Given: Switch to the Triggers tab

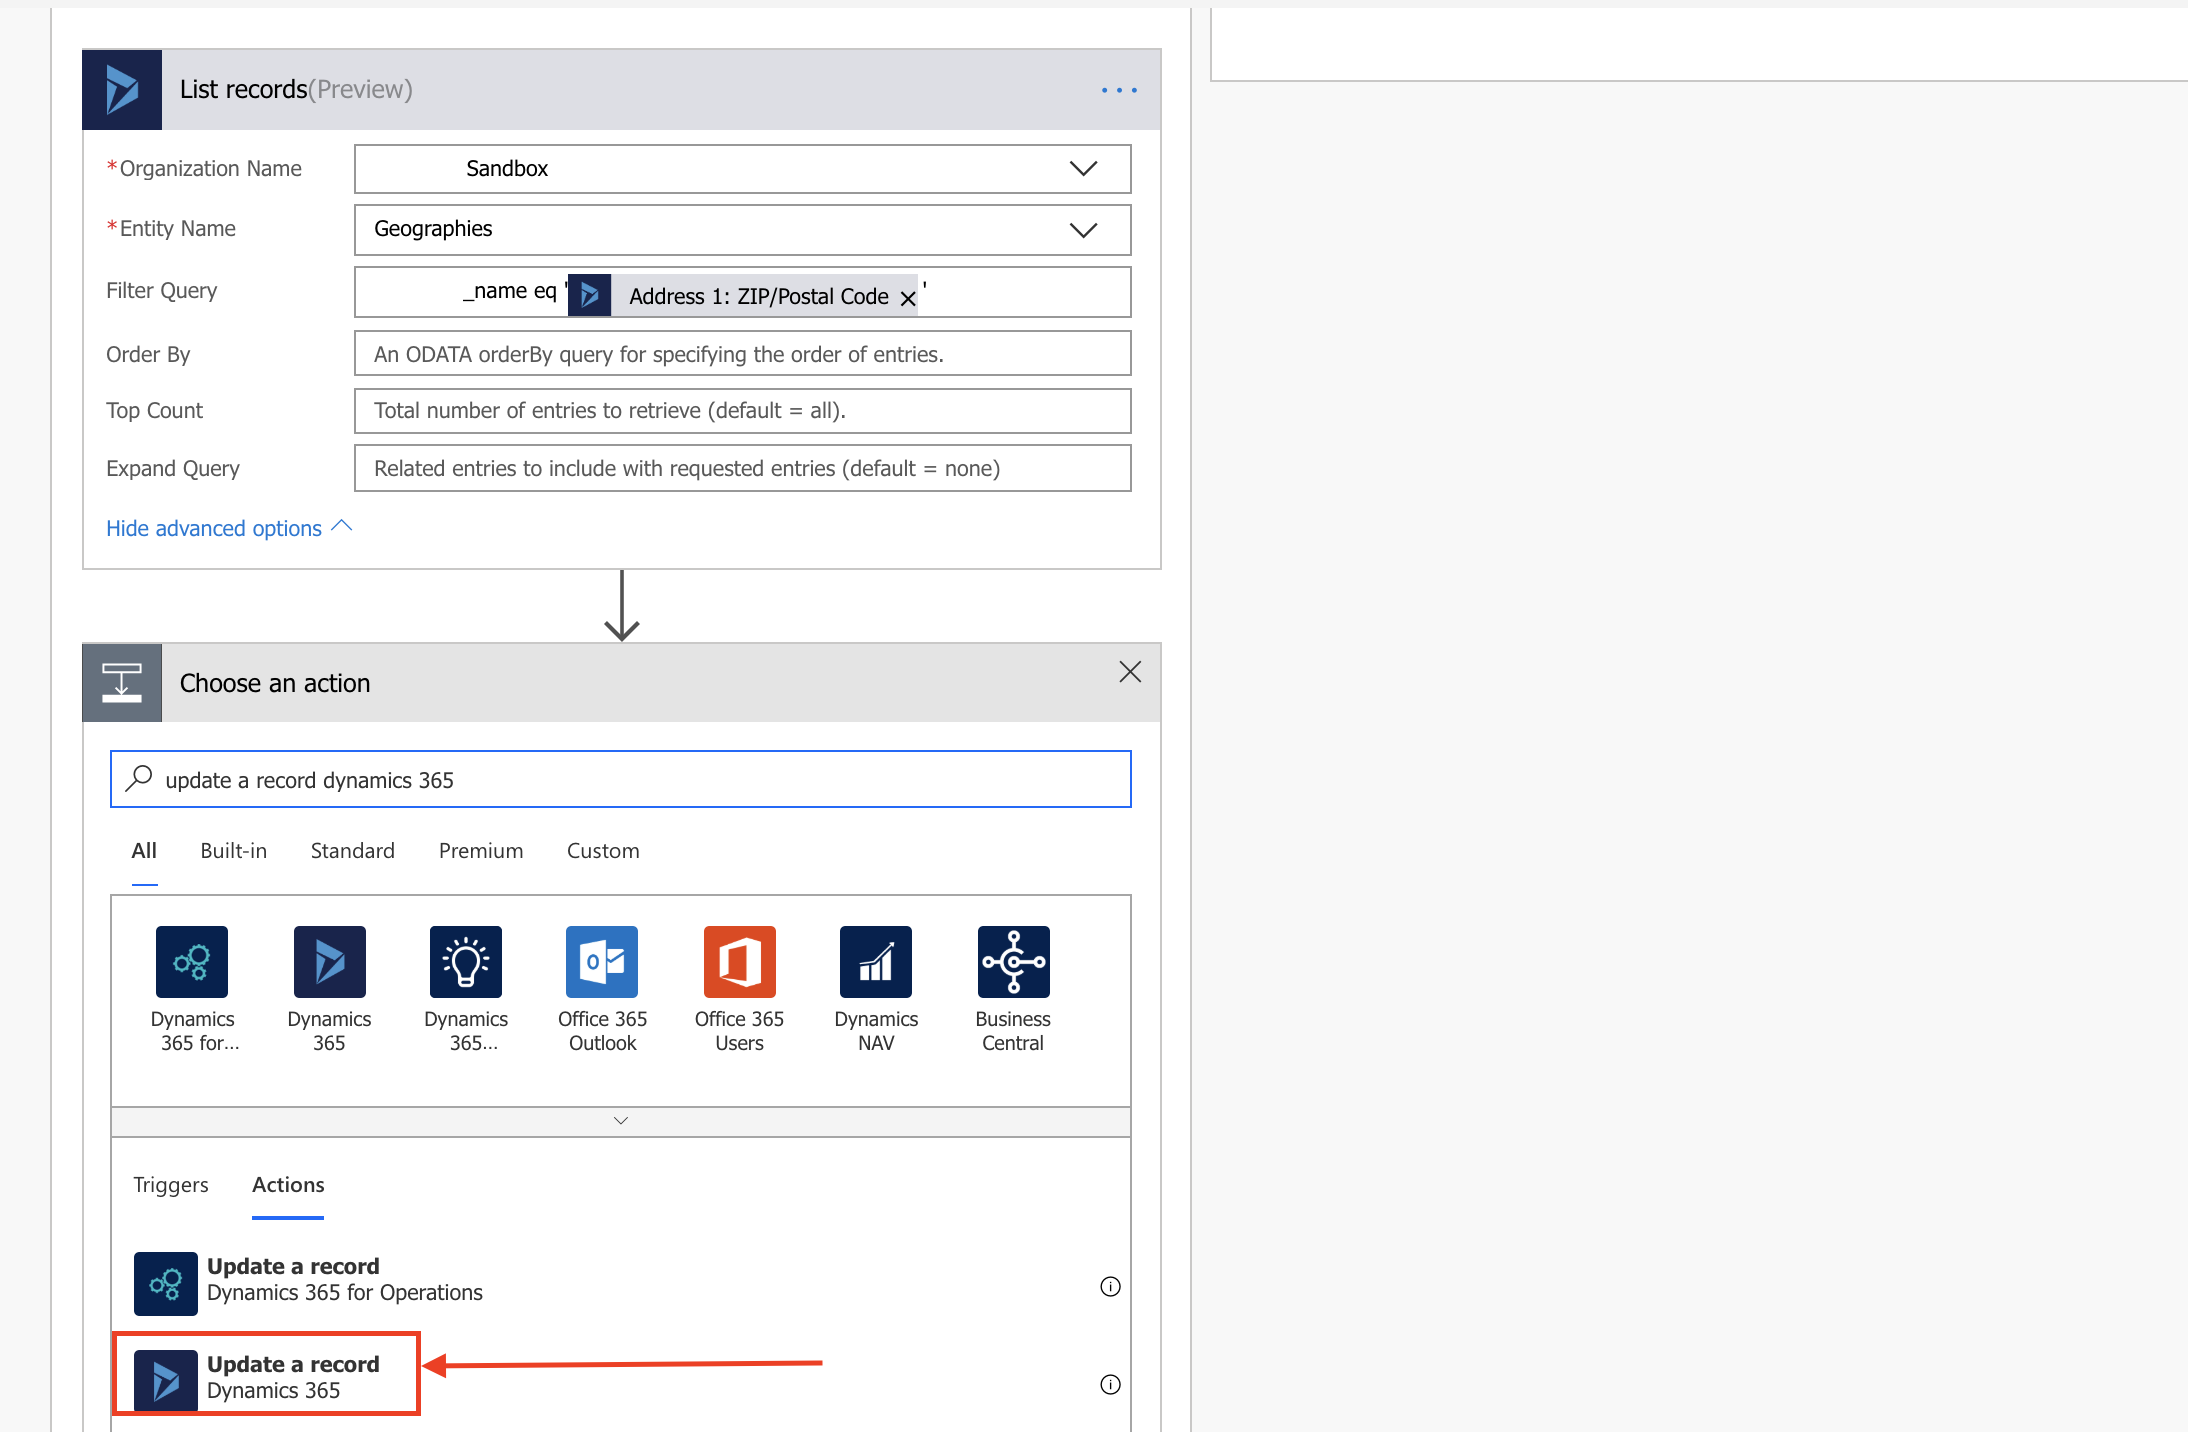Looking at the screenshot, I should [x=171, y=1185].
